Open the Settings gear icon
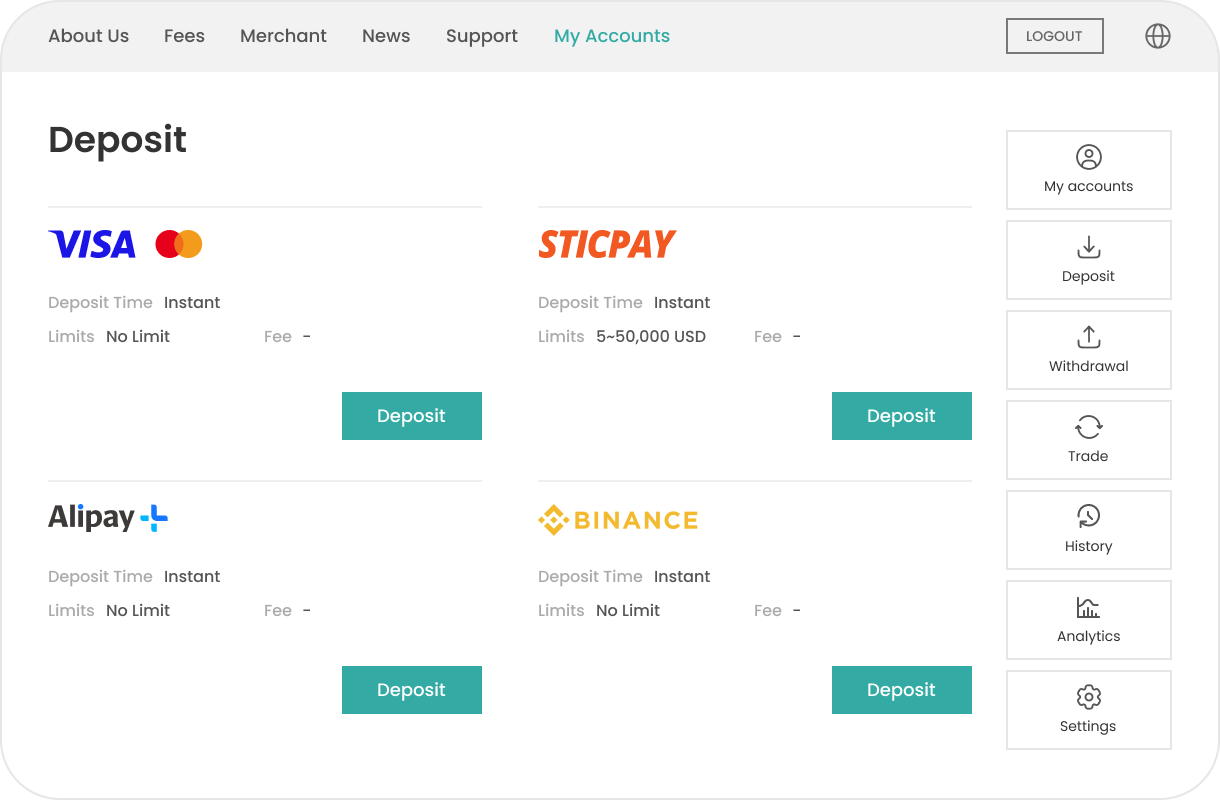The width and height of the screenshot is (1220, 800). pyautogui.click(x=1088, y=697)
